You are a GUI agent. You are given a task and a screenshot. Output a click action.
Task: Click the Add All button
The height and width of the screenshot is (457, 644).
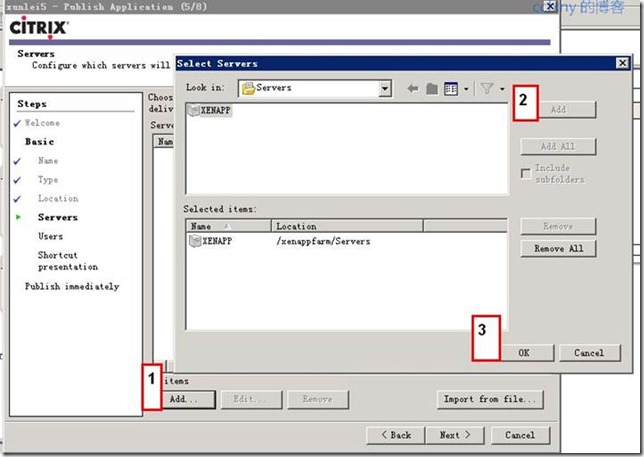pos(558,147)
